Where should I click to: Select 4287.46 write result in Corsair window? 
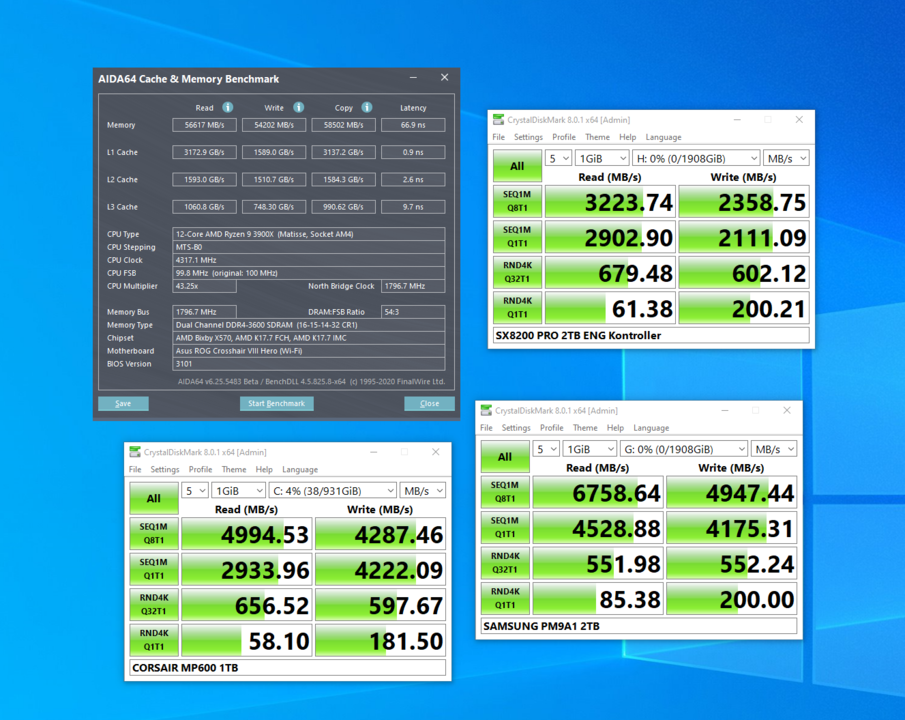click(x=380, y=534)
